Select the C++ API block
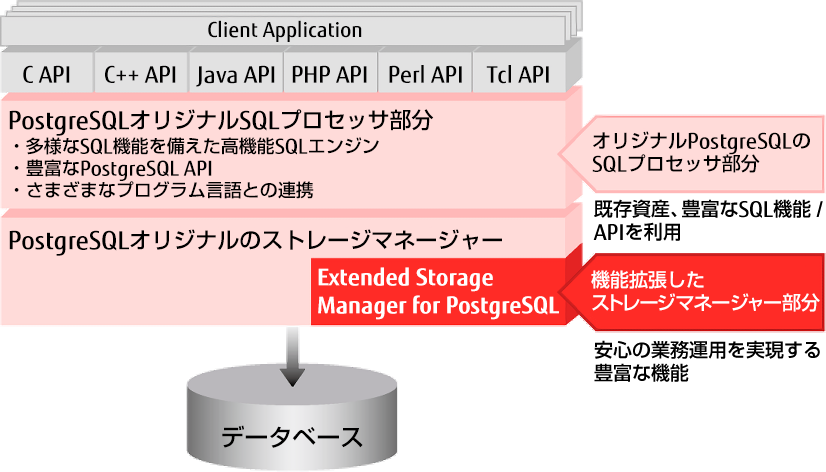This screenshot has width=826, height=472. tap(141, 73)
